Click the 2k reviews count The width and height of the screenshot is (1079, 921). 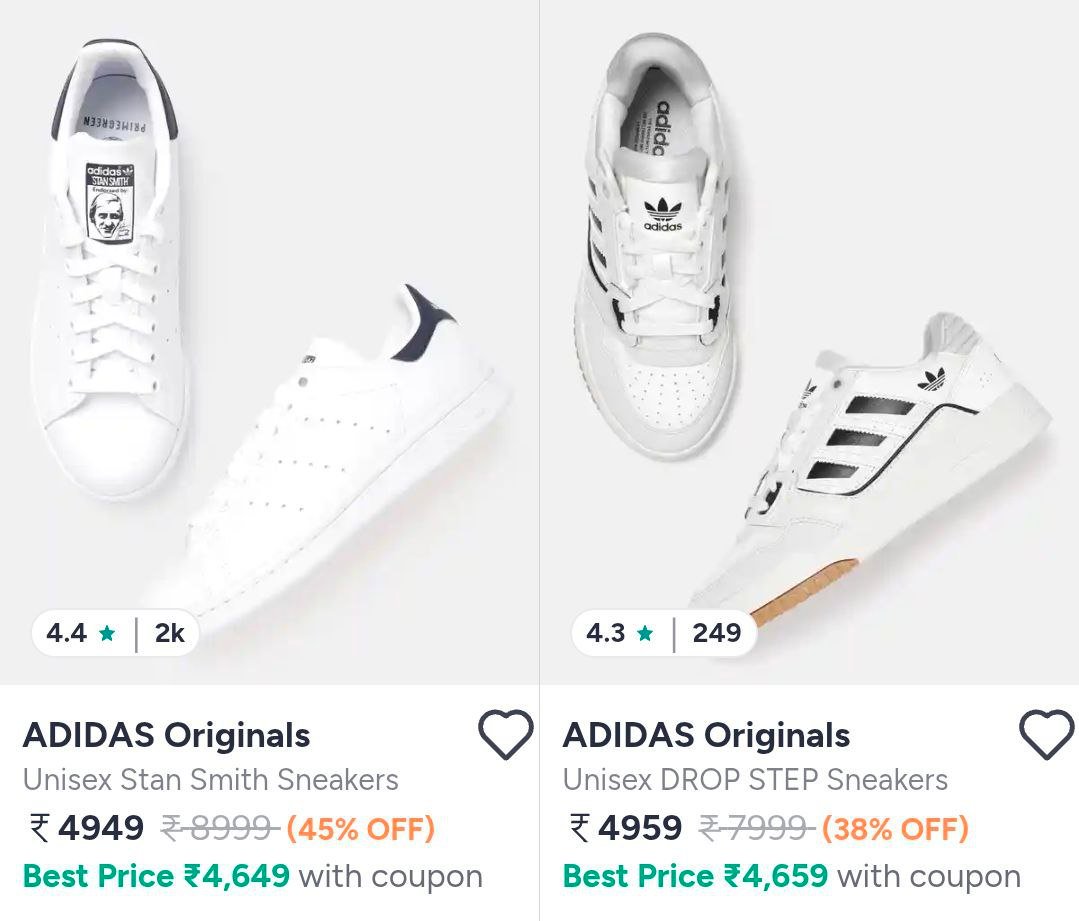(x=169, y=633)
